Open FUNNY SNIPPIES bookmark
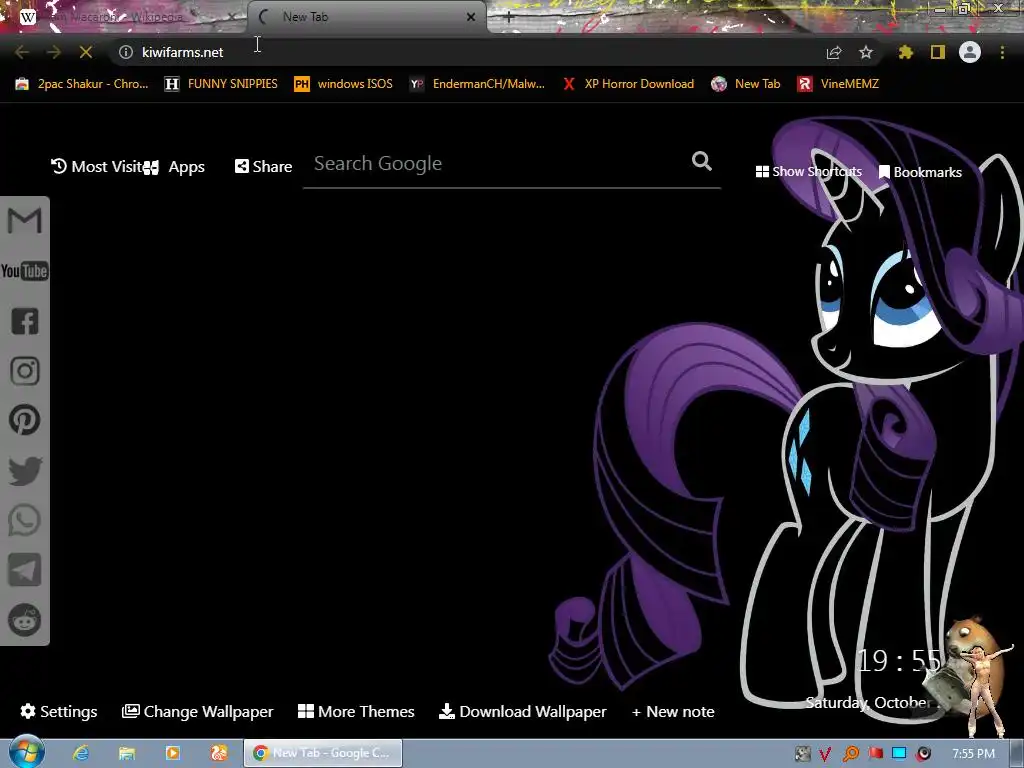Viewport: 1024px width, 768px height. (221, 84)
